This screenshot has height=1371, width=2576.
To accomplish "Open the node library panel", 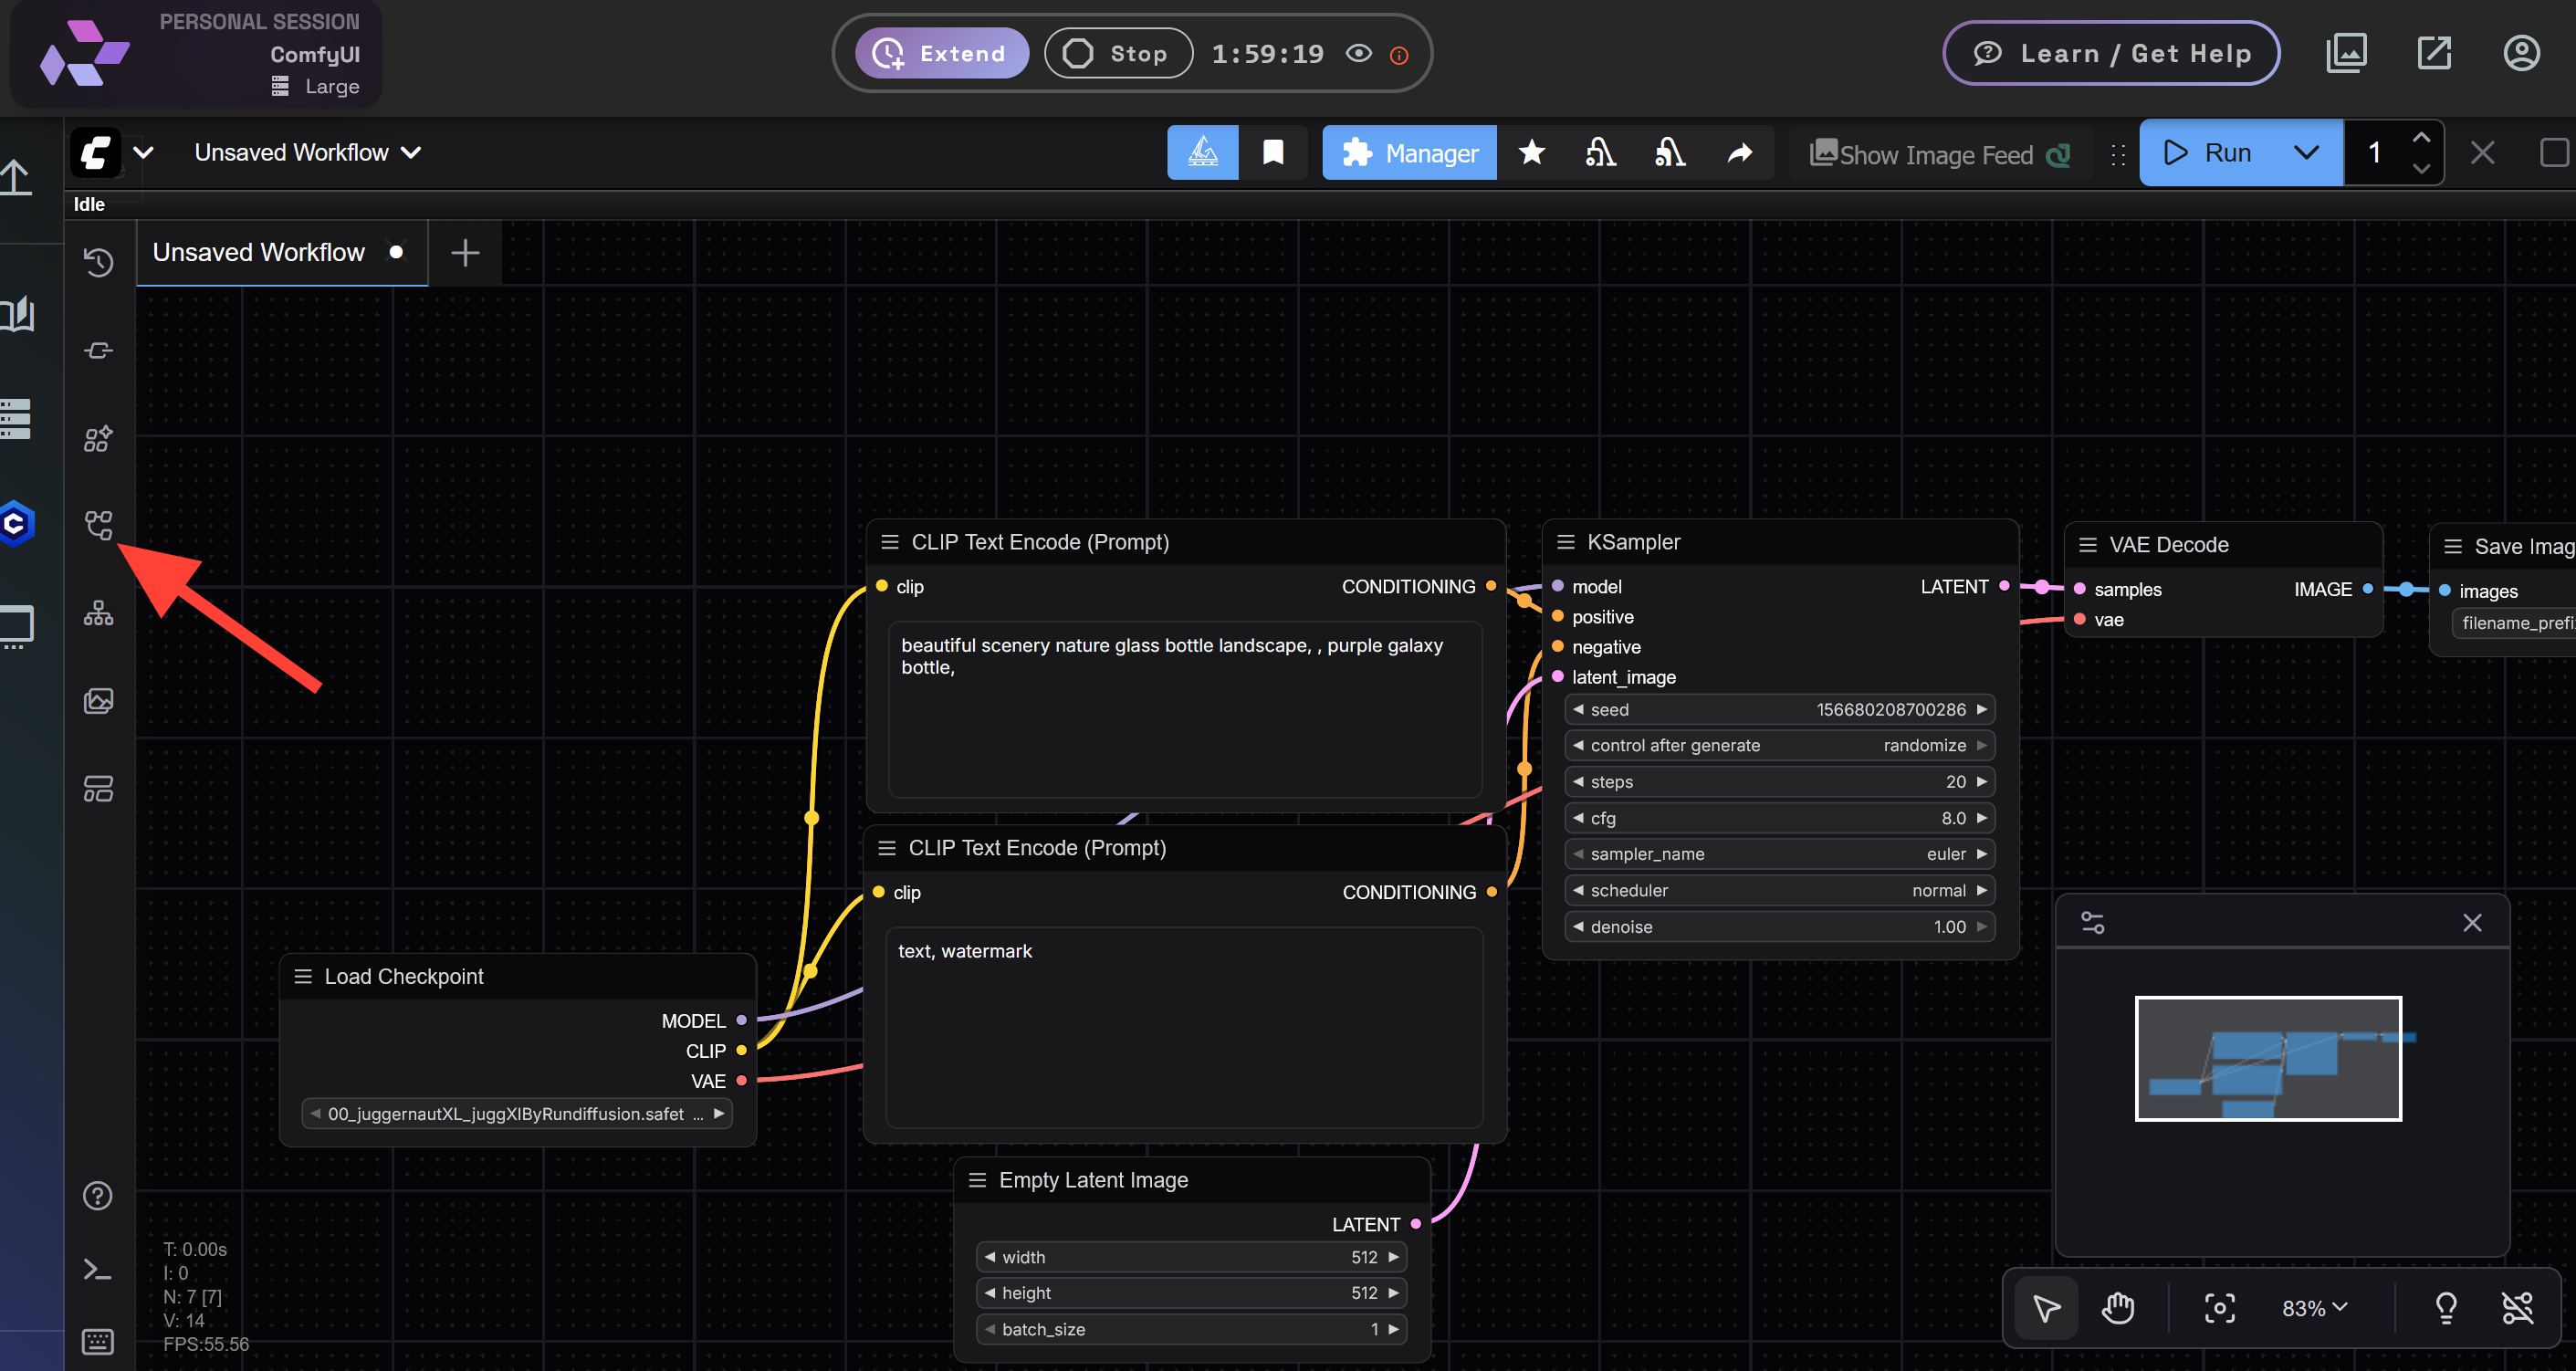I will click(x=98, y=438).
